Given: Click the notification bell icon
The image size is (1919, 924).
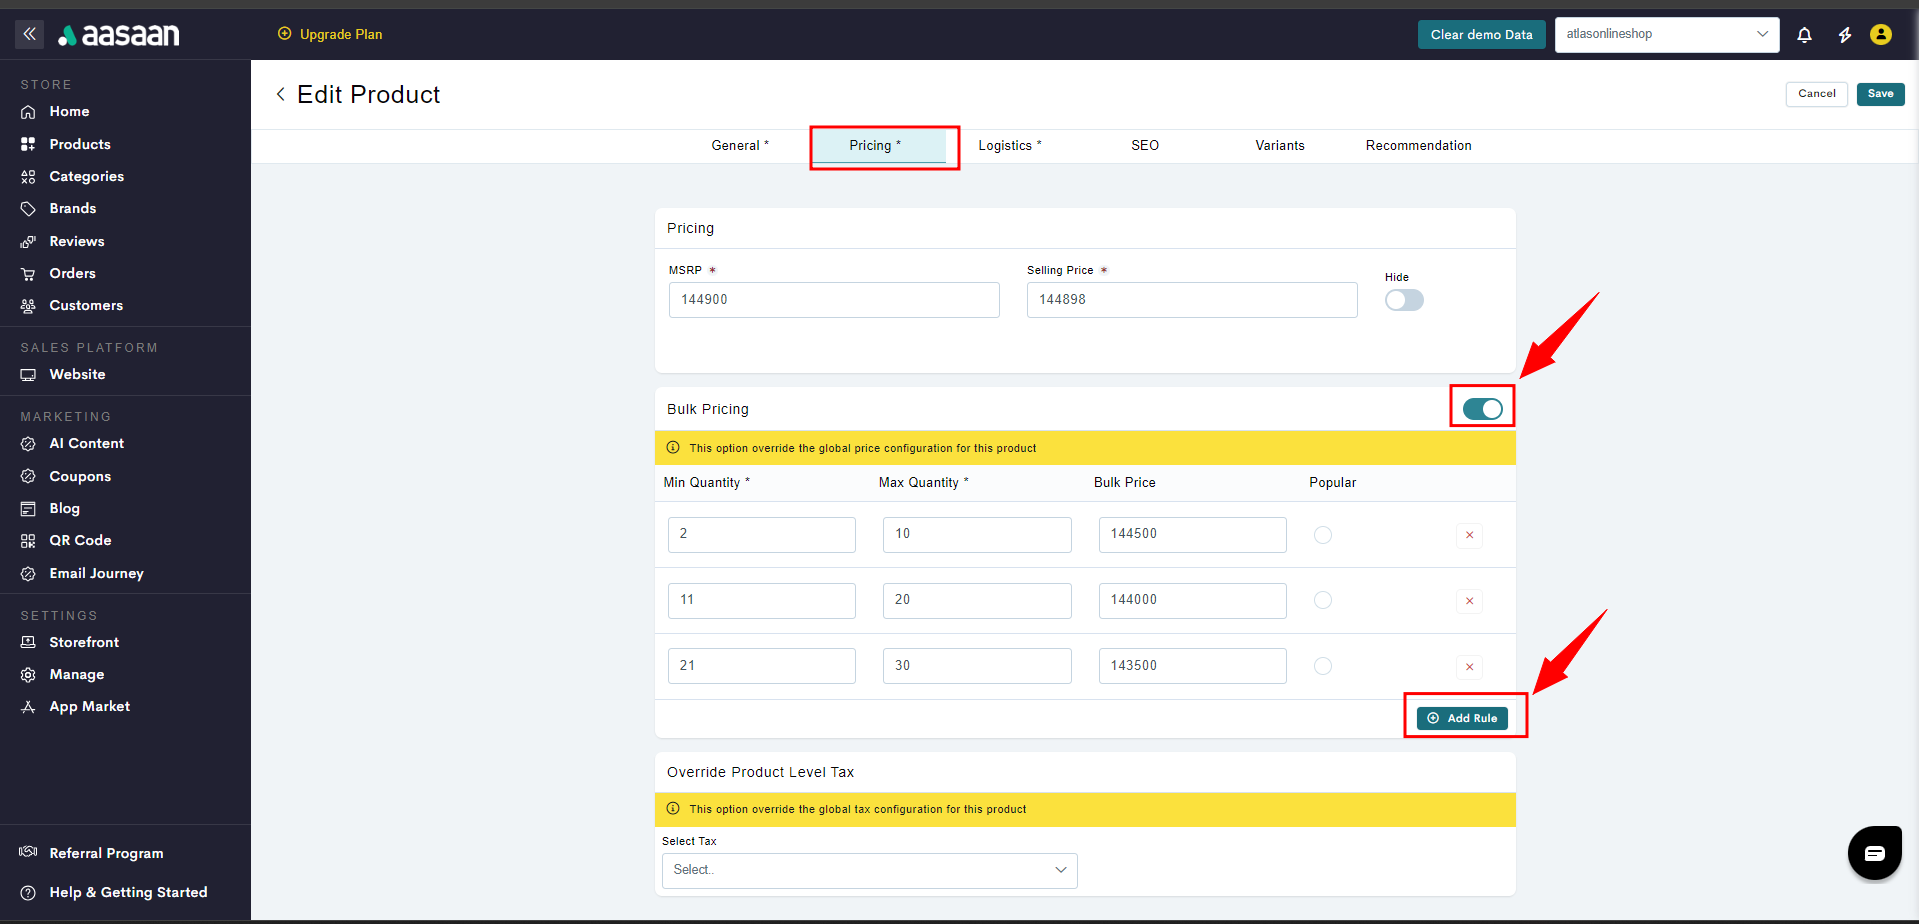Looking at the screenshot, I should (1804, 35).
